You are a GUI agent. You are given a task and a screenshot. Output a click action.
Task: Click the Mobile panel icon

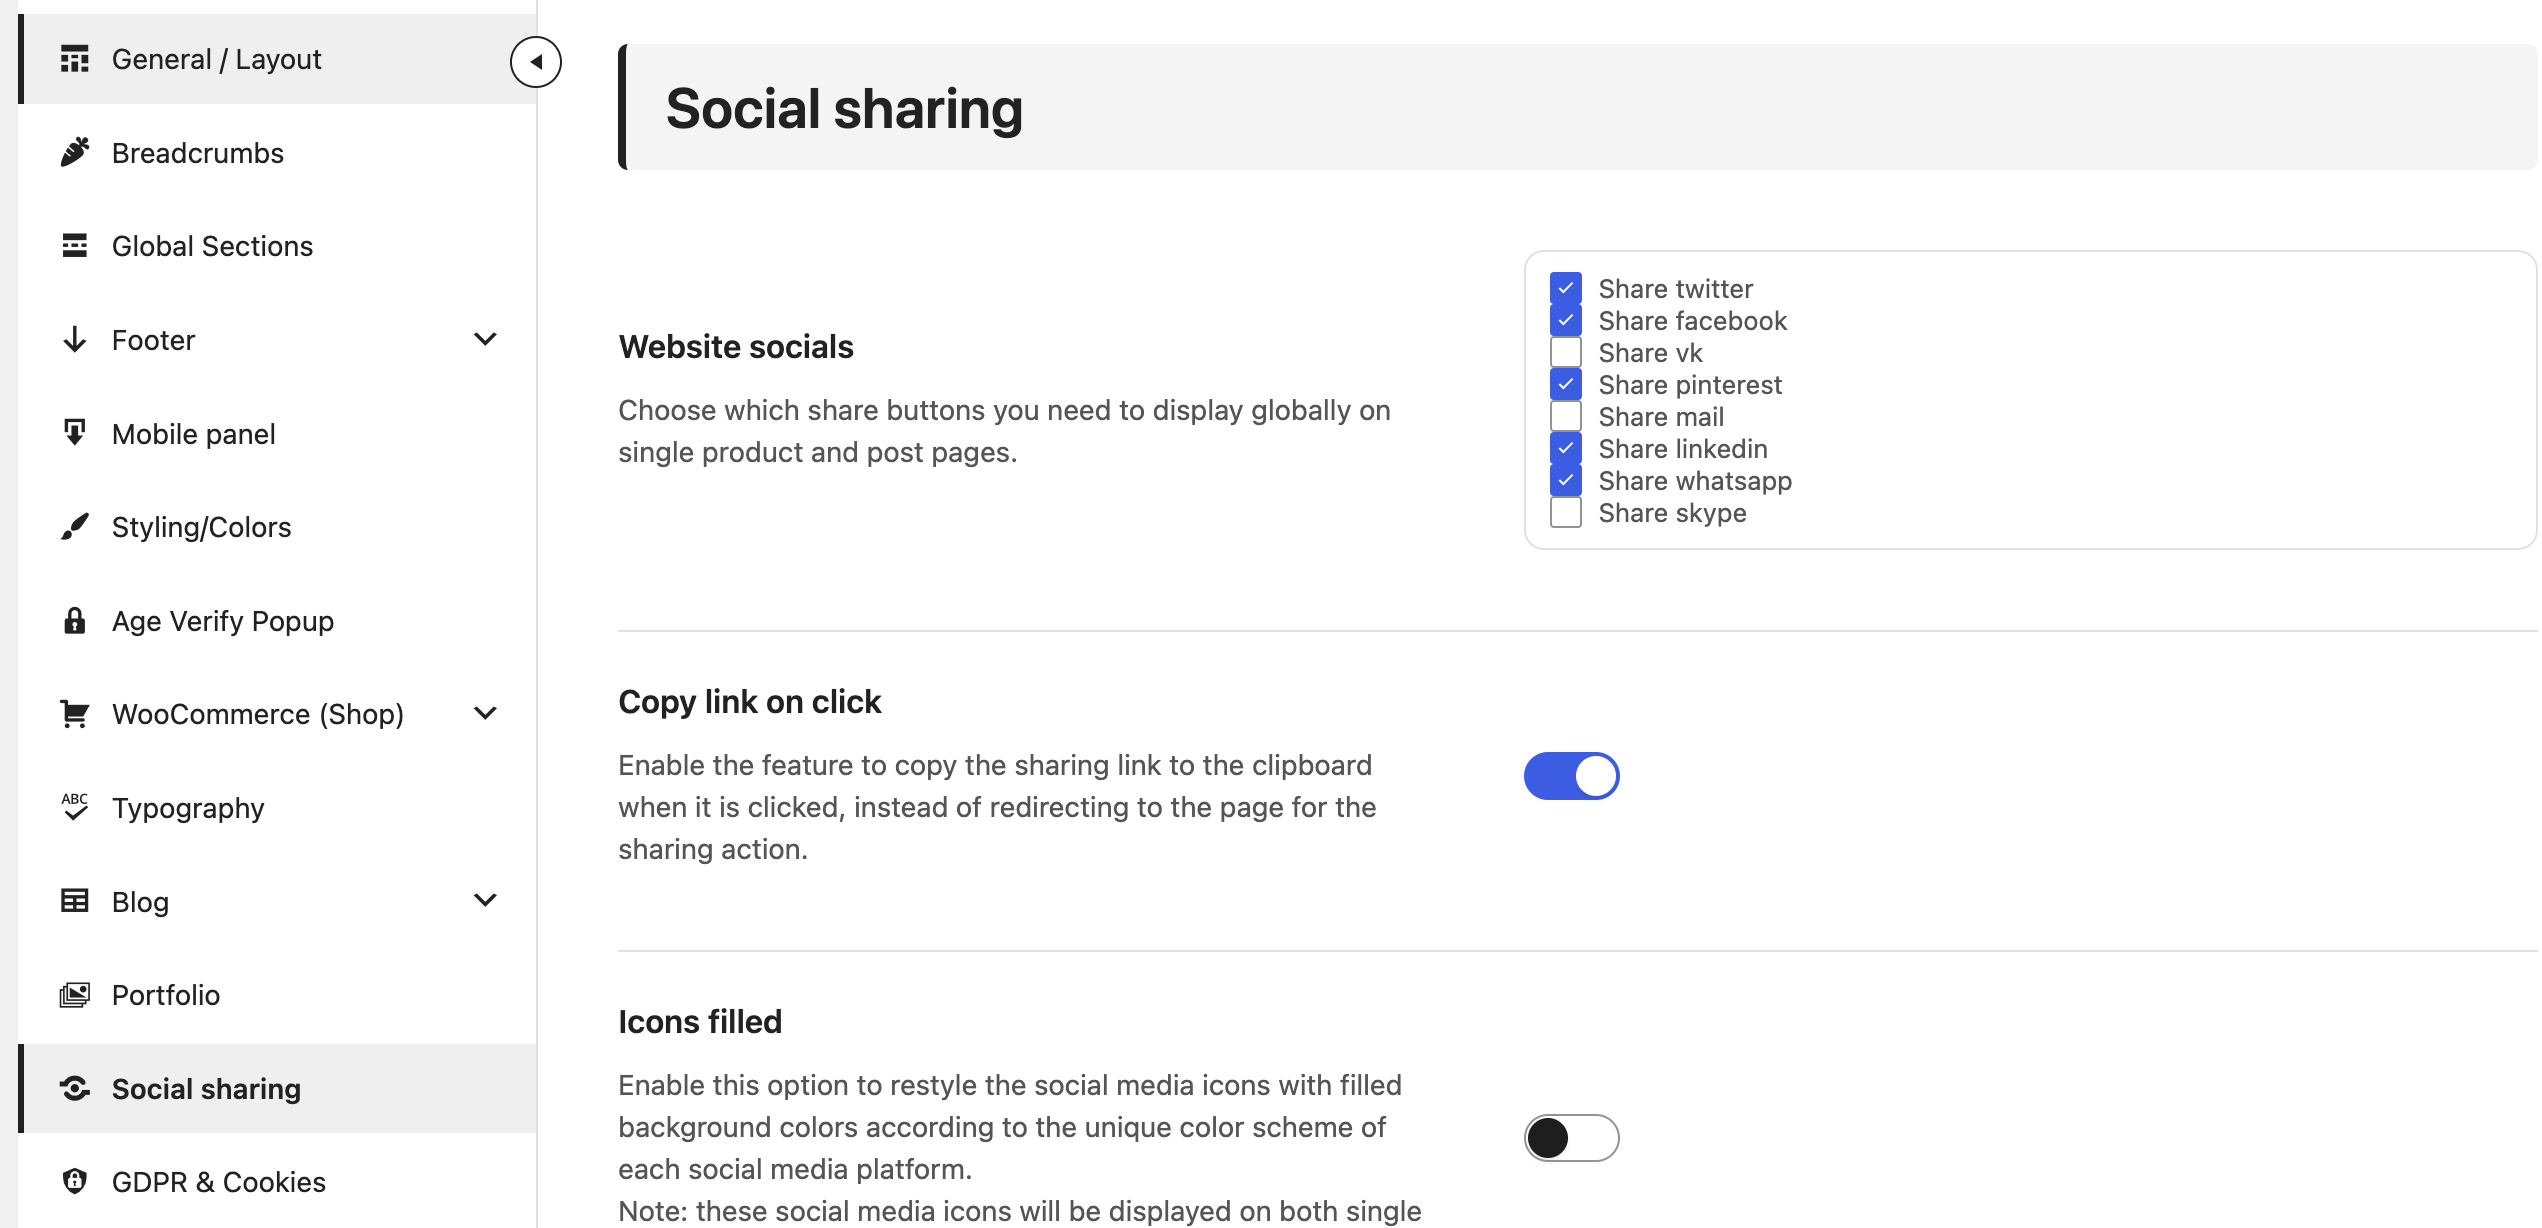[x=75, y=432]
